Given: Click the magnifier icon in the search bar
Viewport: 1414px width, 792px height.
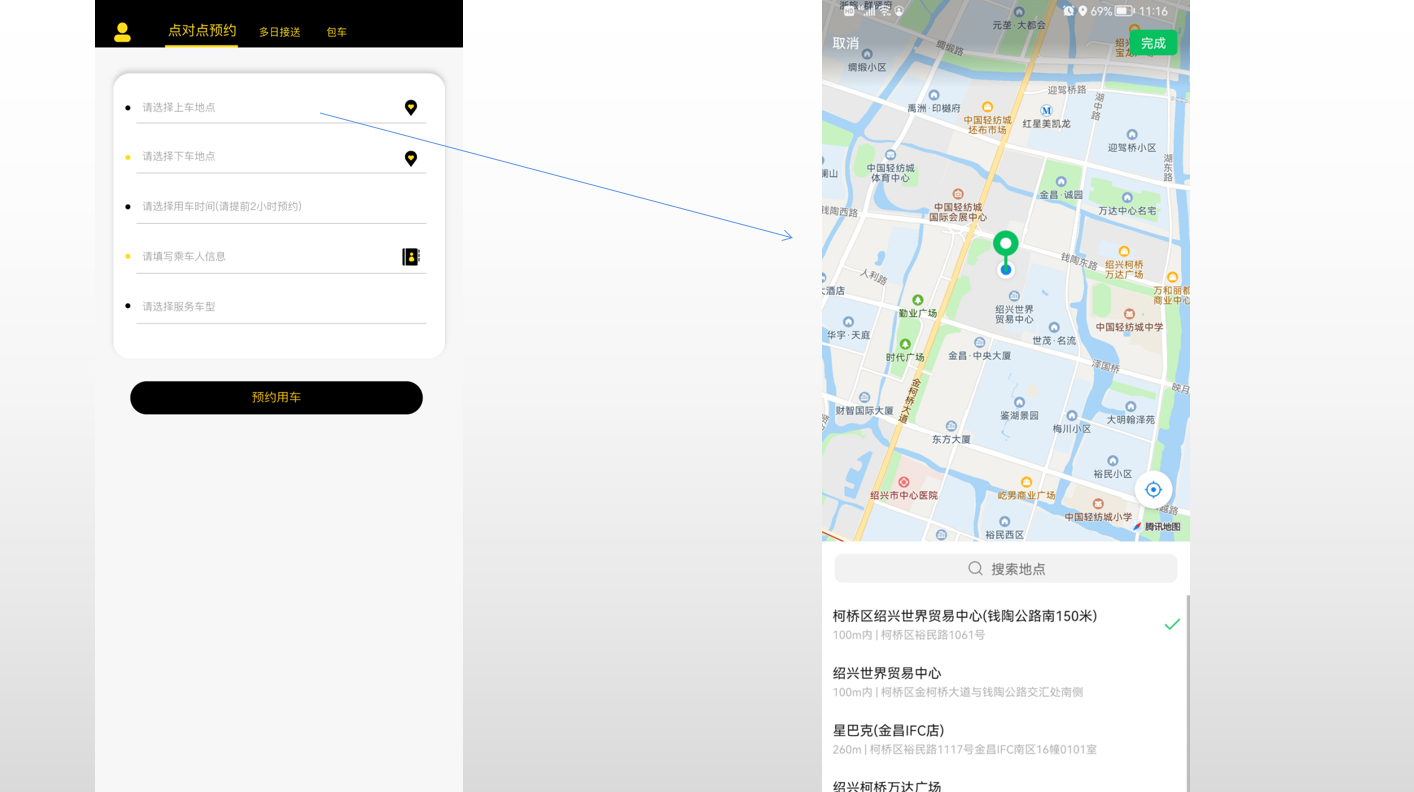Looking at the screenshot, I should [975, 568].
